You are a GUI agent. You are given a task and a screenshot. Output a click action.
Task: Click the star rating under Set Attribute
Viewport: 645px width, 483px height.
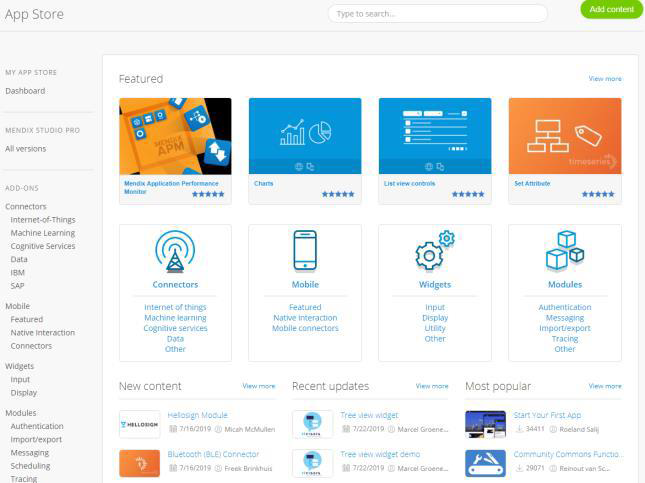(598, 194)
